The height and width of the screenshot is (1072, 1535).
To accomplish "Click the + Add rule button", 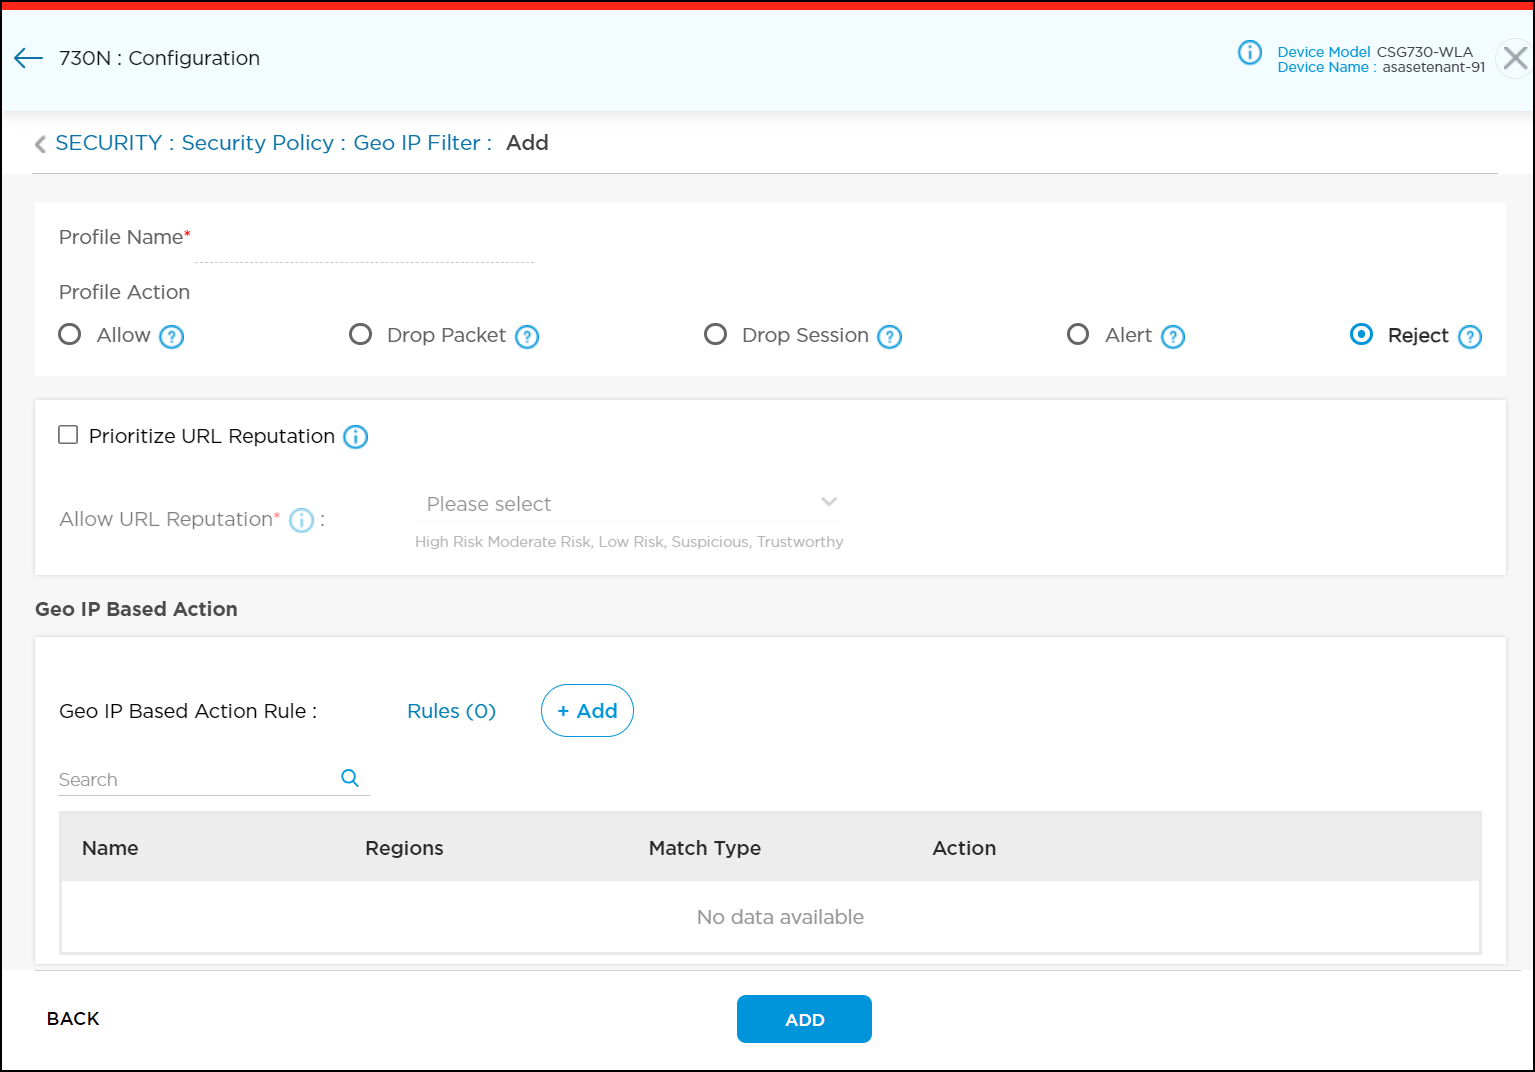I will point(587,711).
